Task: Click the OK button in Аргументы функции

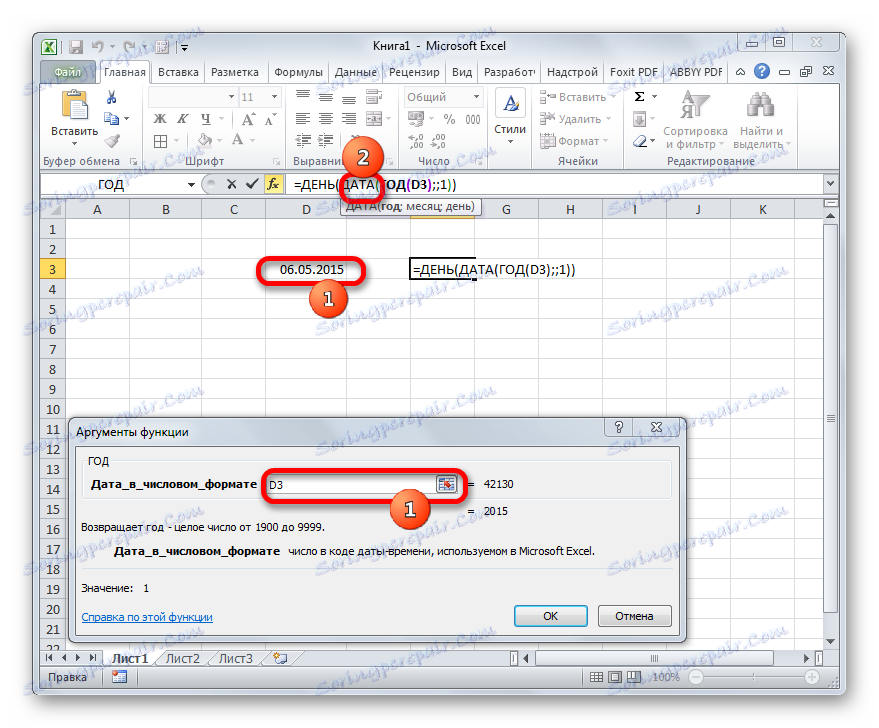Action: point(551,617)
